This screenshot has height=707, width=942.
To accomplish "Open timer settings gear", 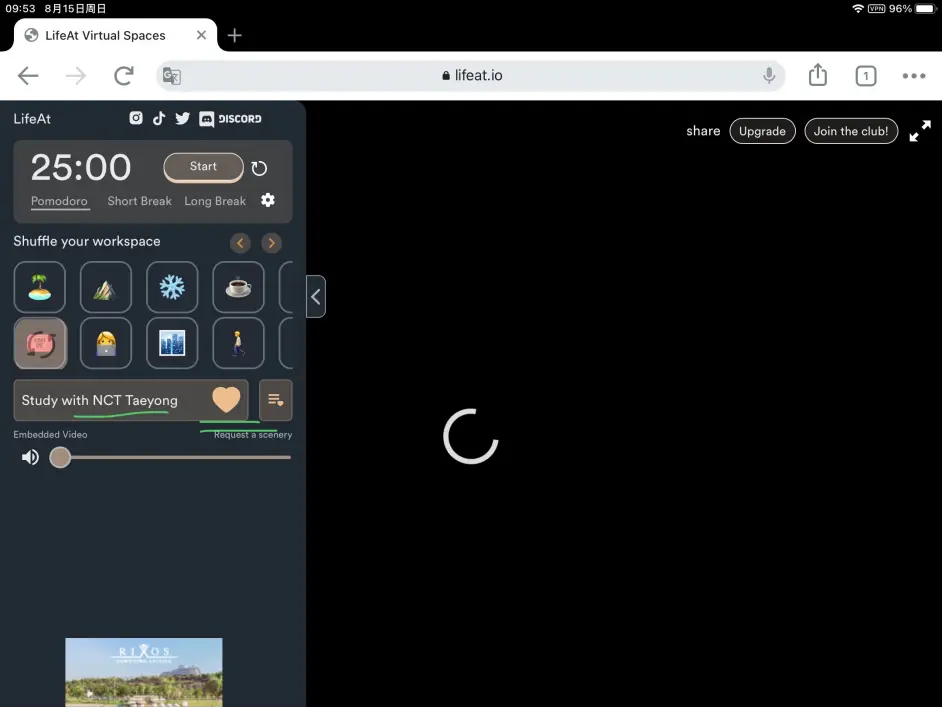I will pyautogui.click(x=268, y=200).
